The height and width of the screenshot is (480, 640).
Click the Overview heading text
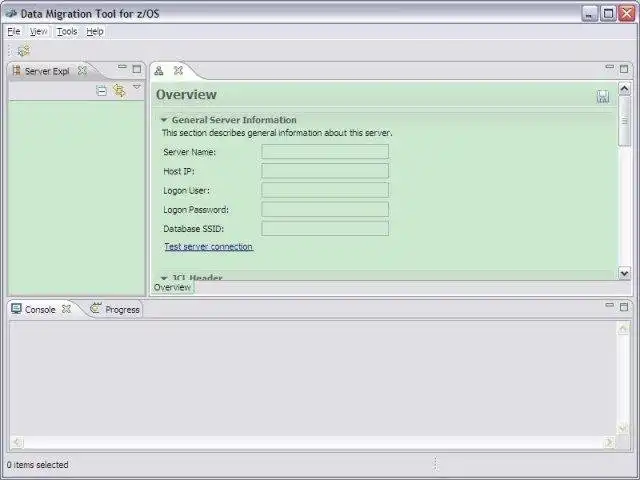187,94
